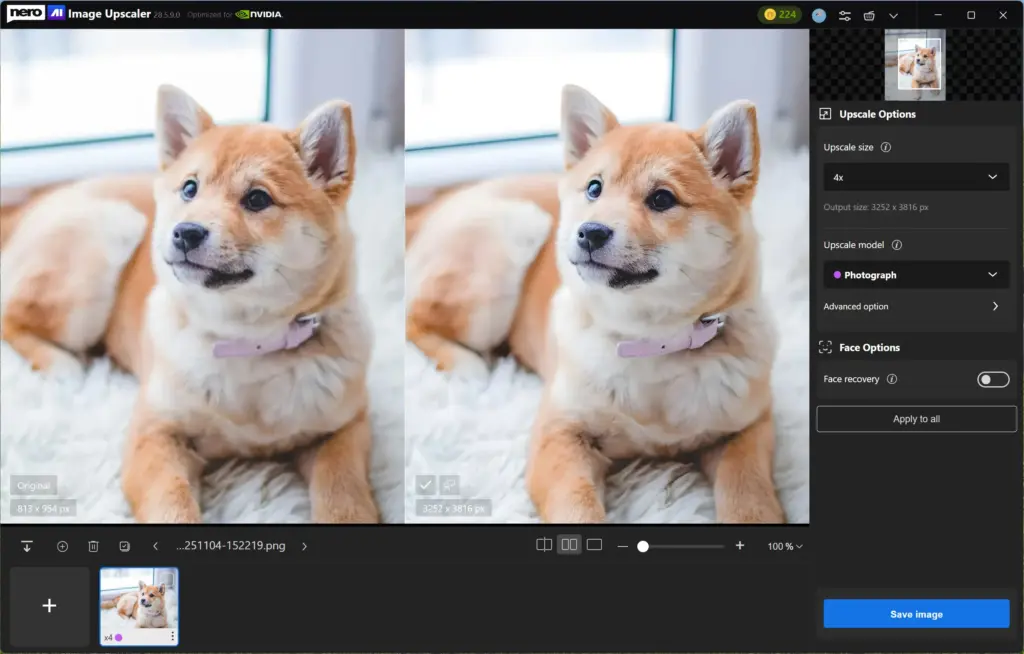Open the app menu chevron in titlebar

[893, 15]
